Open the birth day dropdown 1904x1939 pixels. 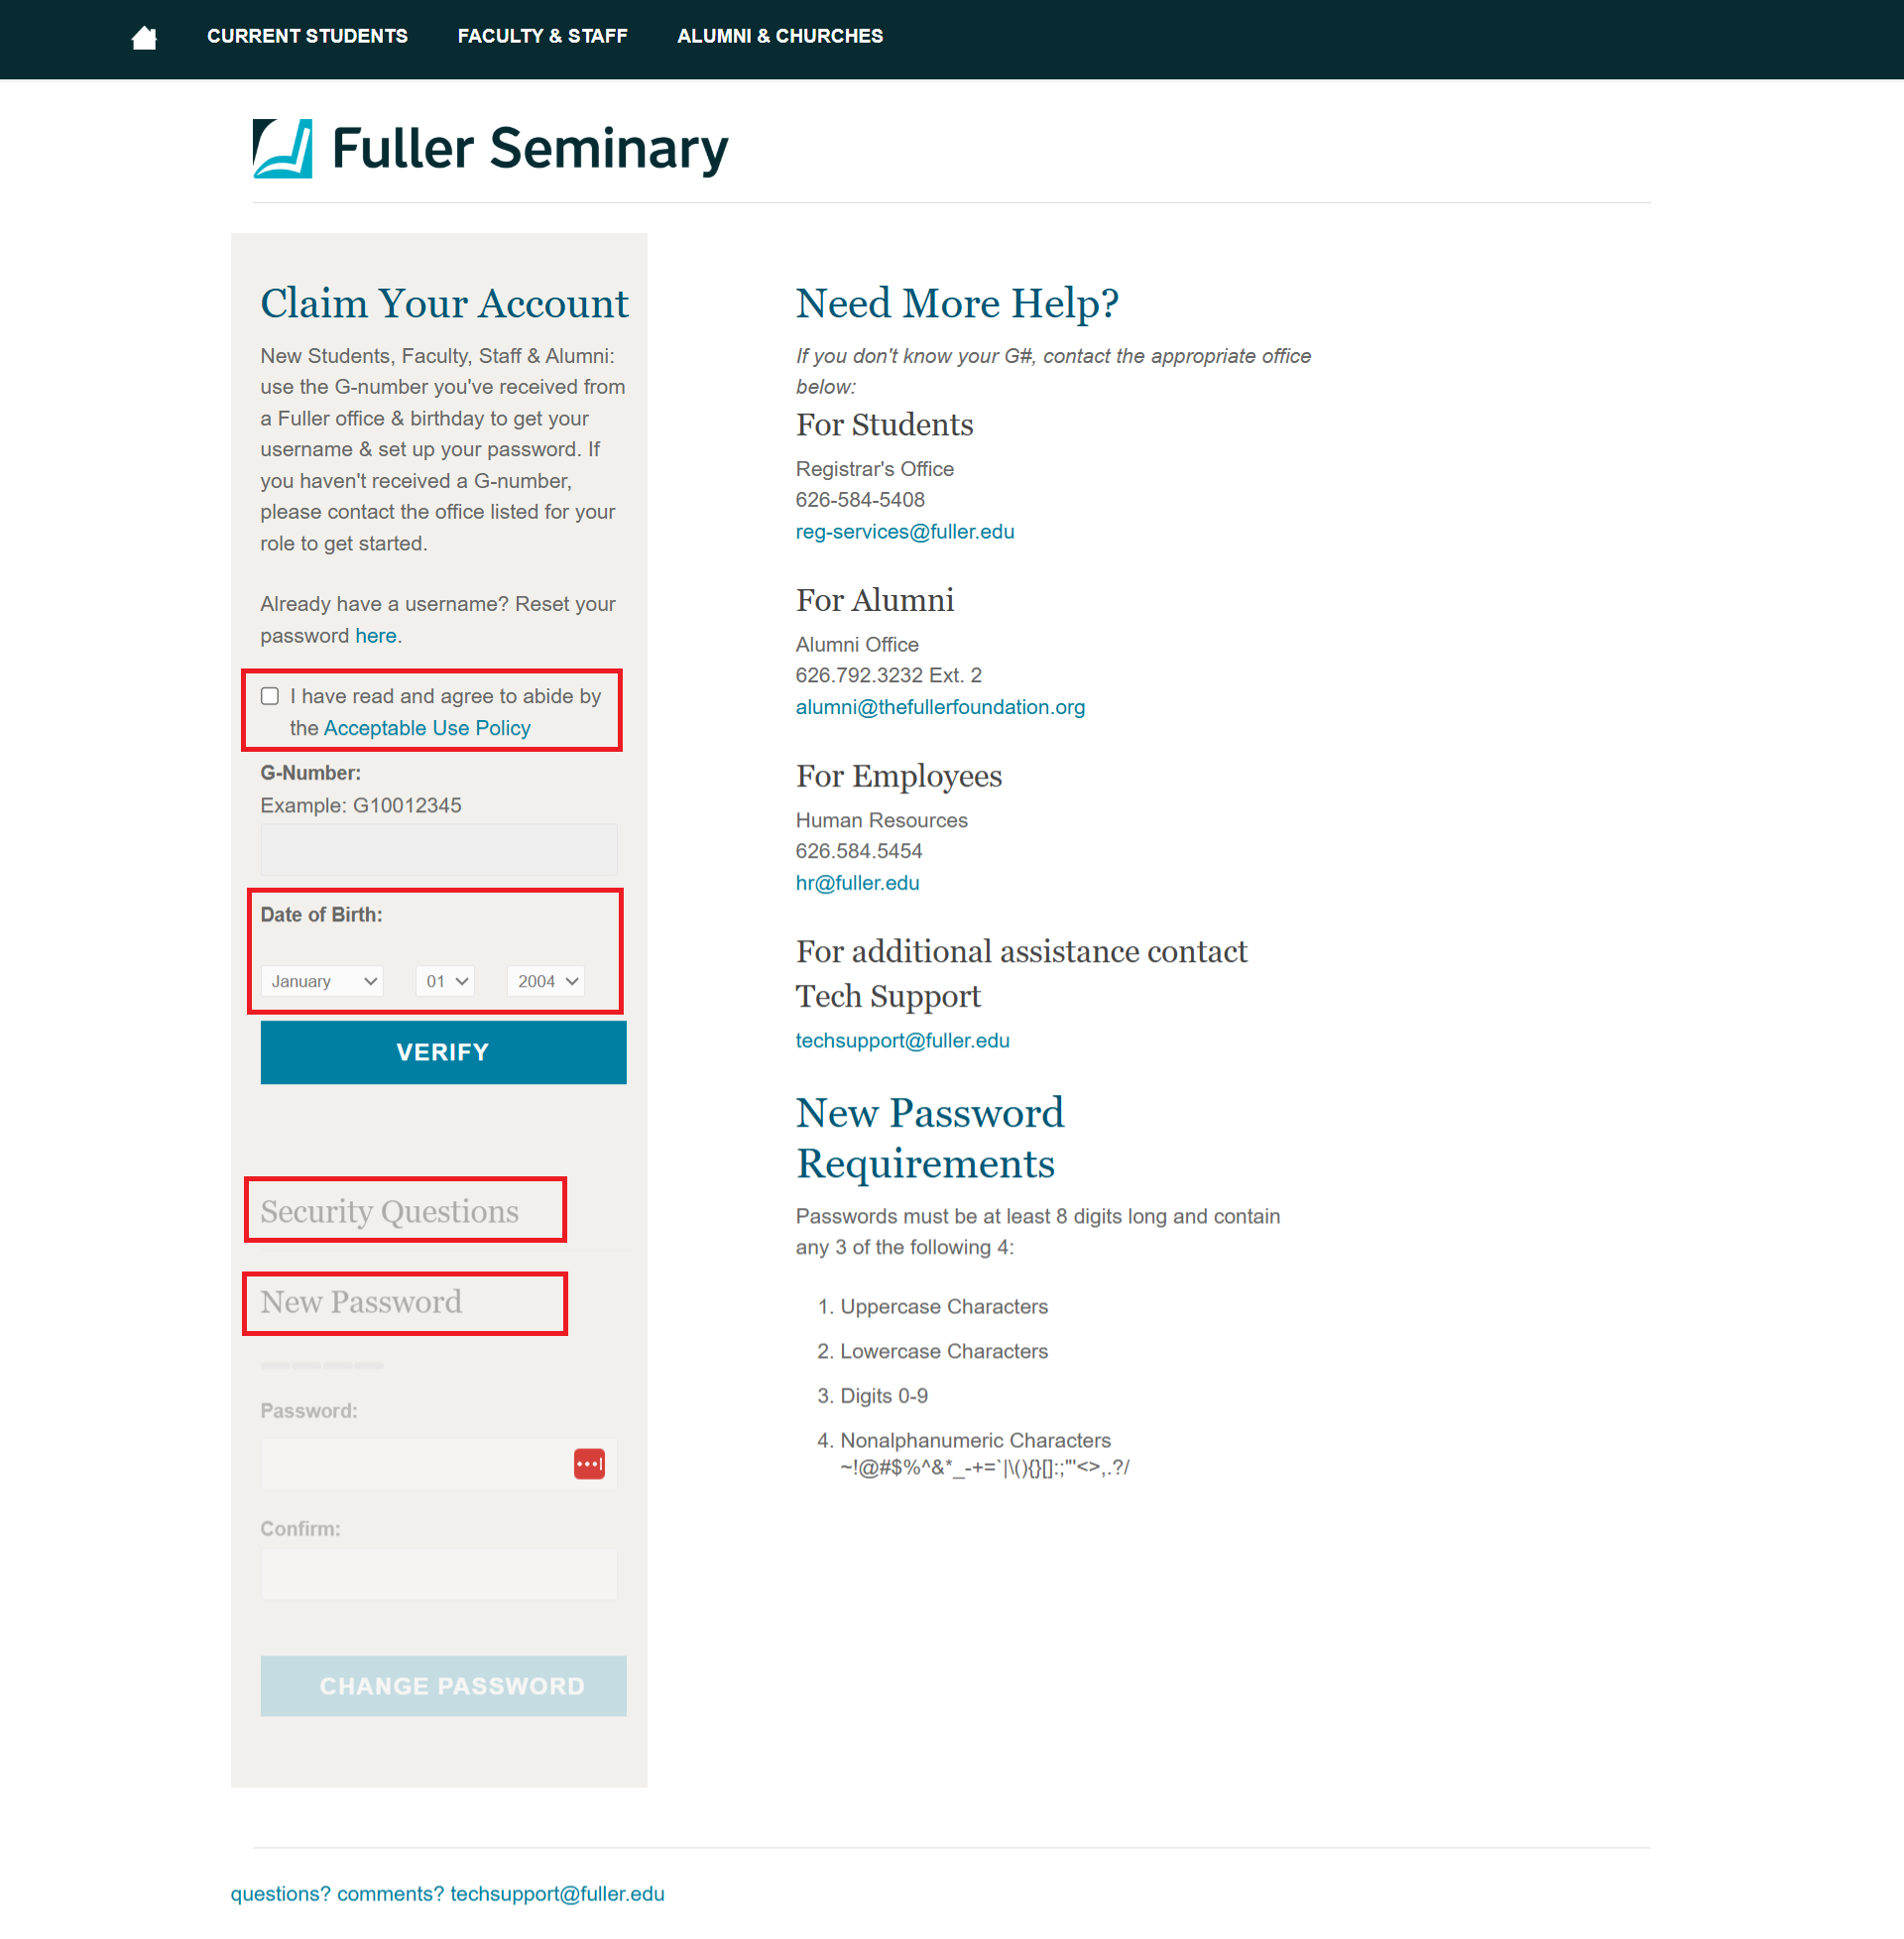click(446, 981)
